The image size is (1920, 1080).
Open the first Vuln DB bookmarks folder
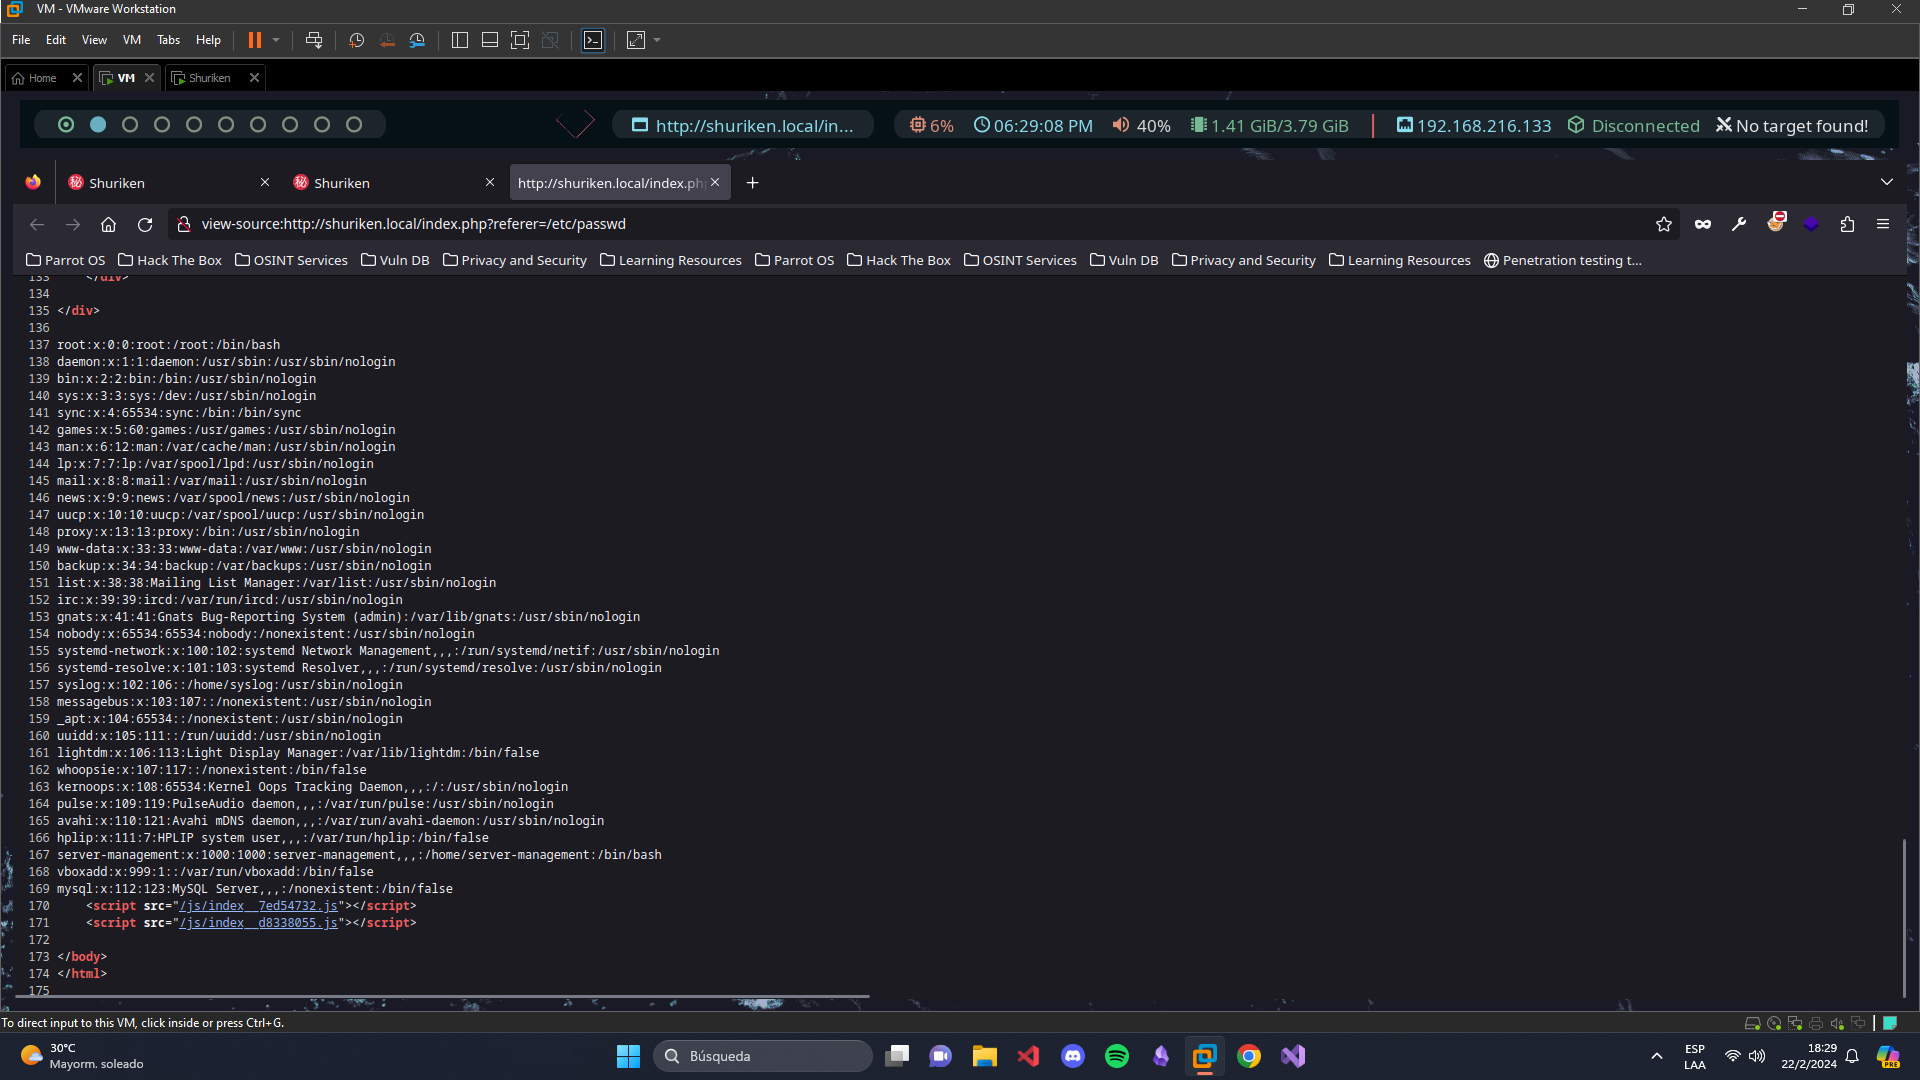coord(395,261)
